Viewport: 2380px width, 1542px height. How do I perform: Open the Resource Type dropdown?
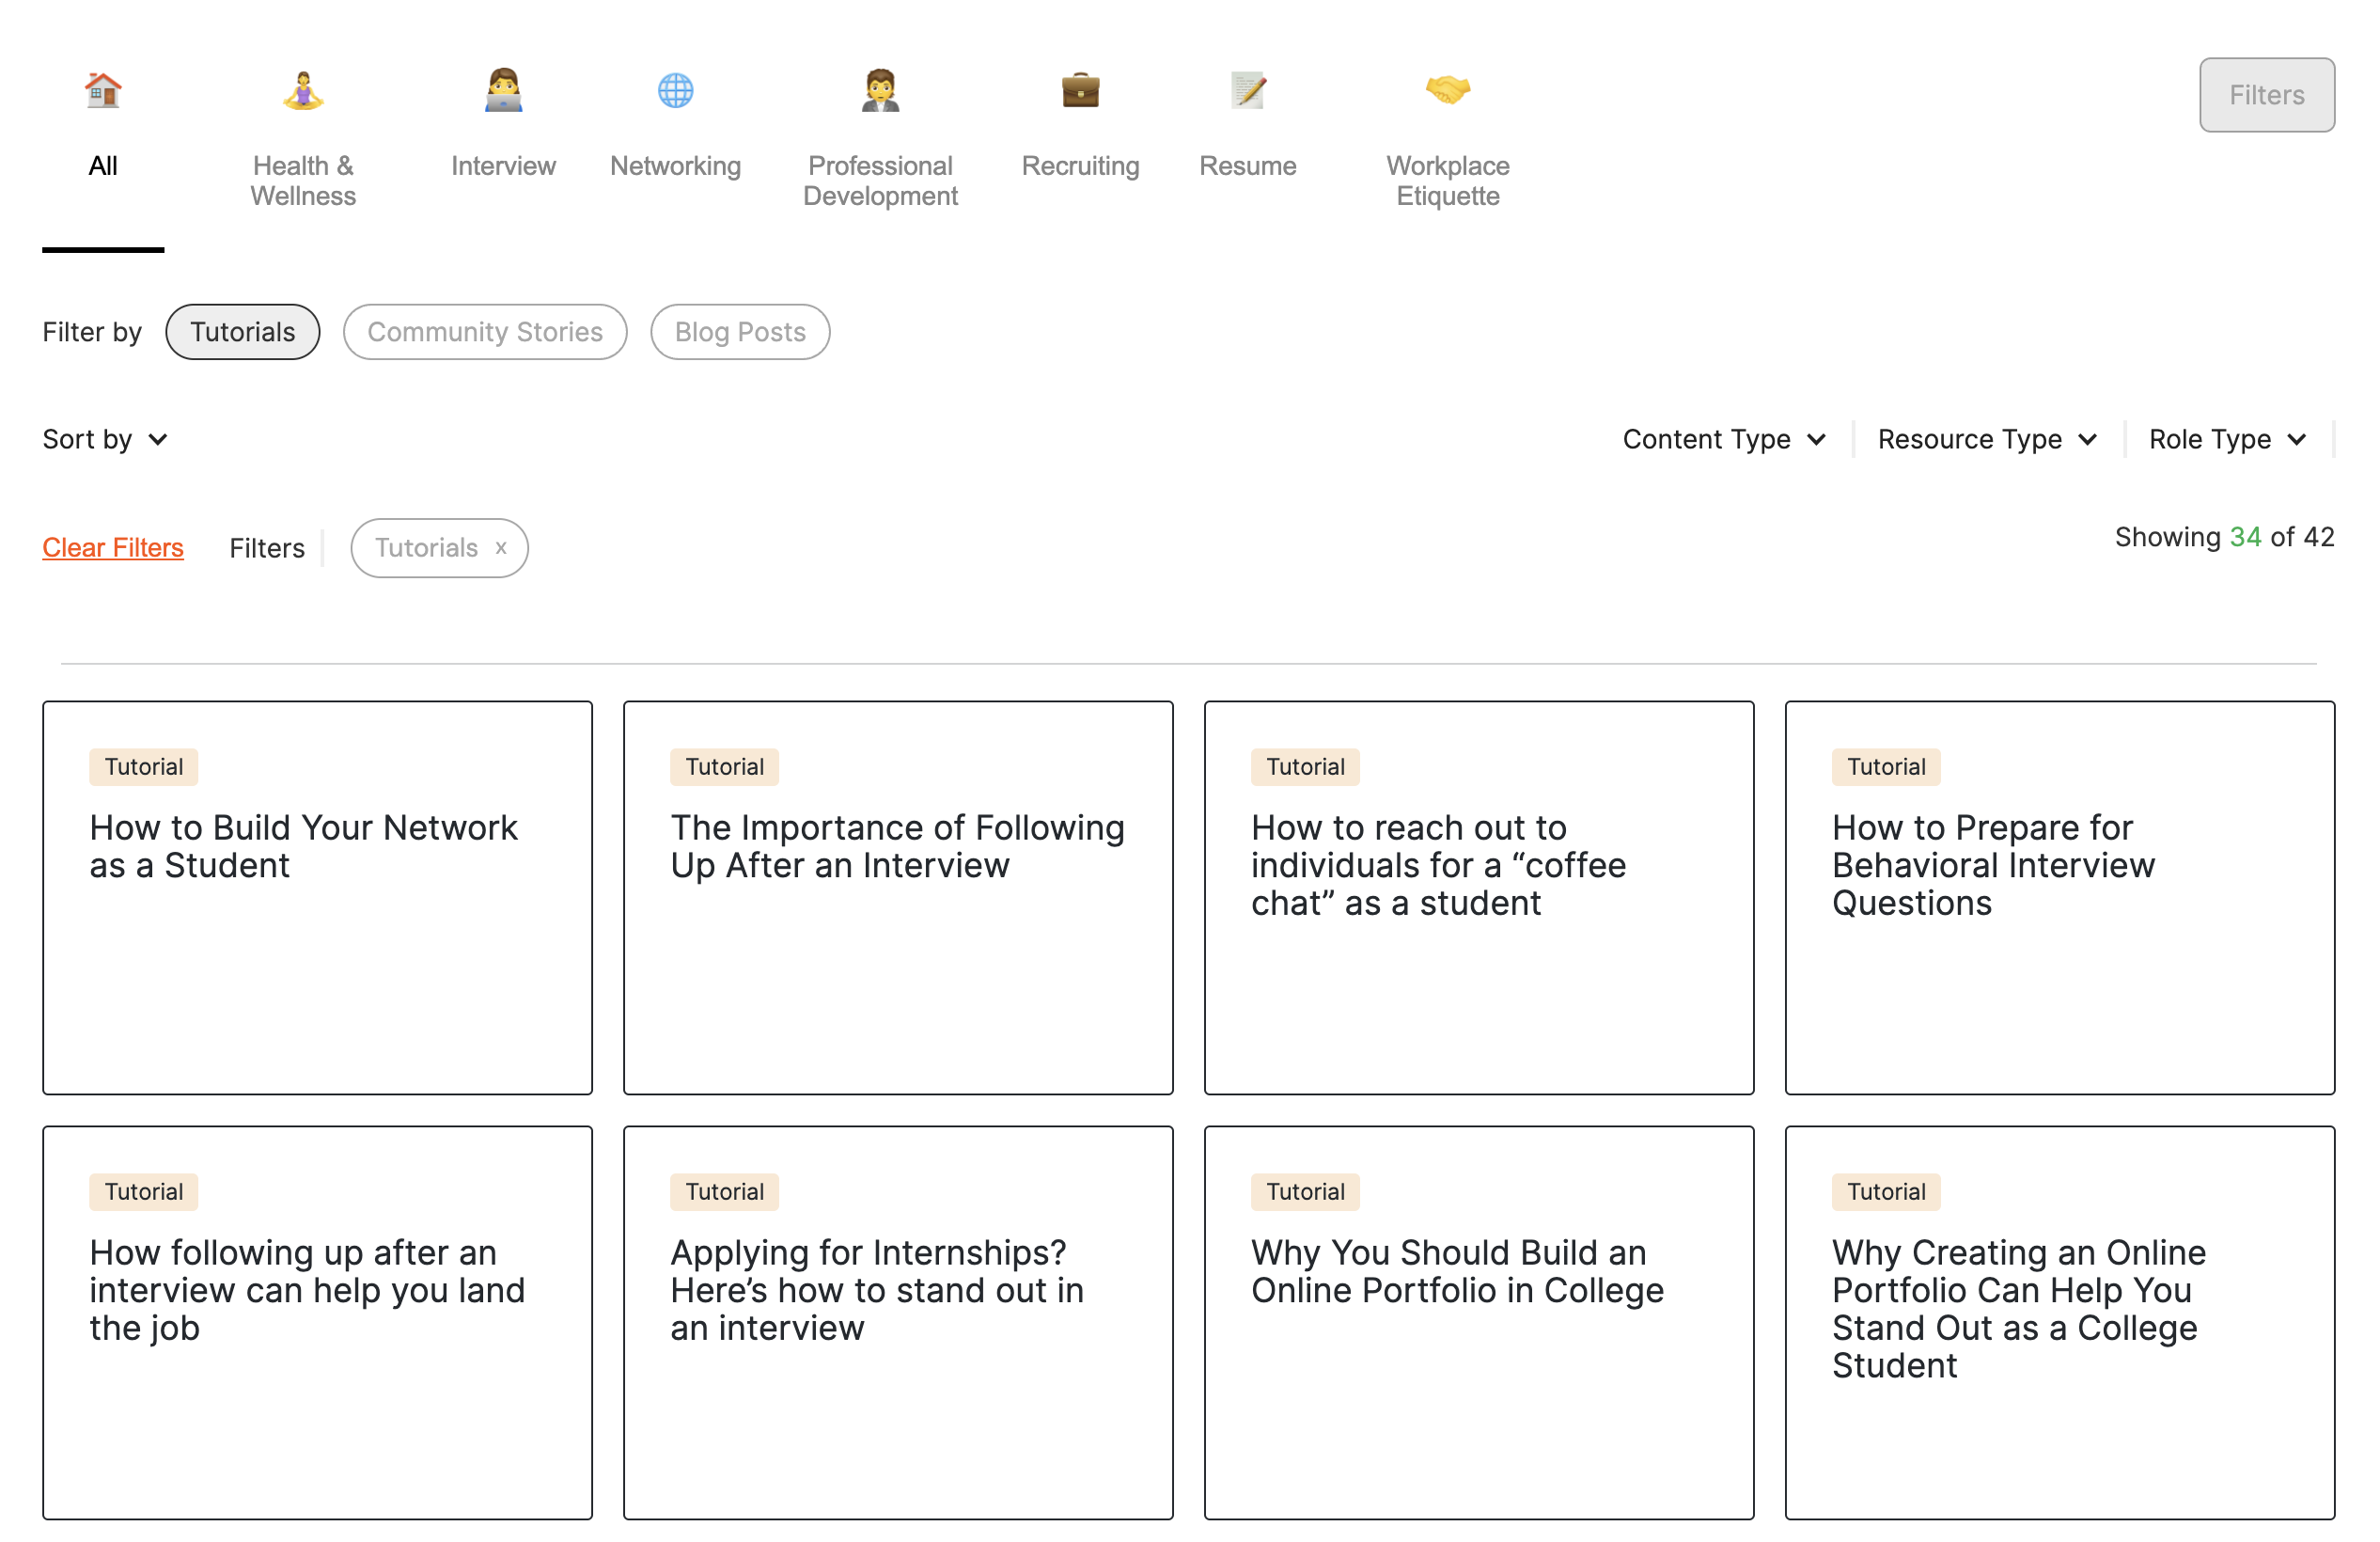pyautogui.click(x=1986, y=439)
